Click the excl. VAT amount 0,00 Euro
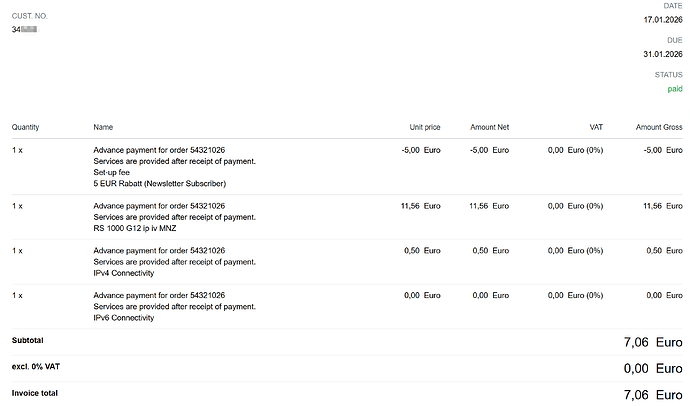690x406 pixels. click(x=653, y=369)
